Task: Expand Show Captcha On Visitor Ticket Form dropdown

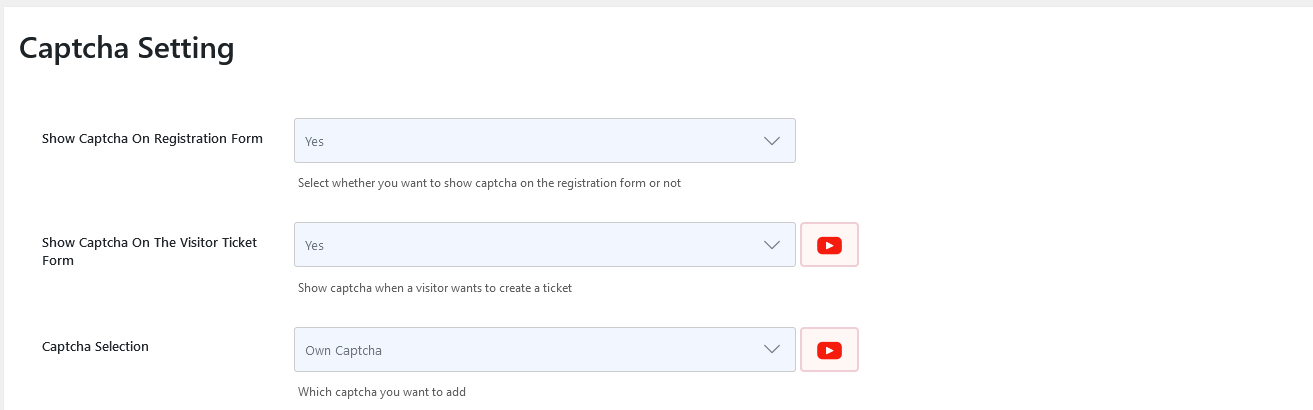Action: [544, 245]
